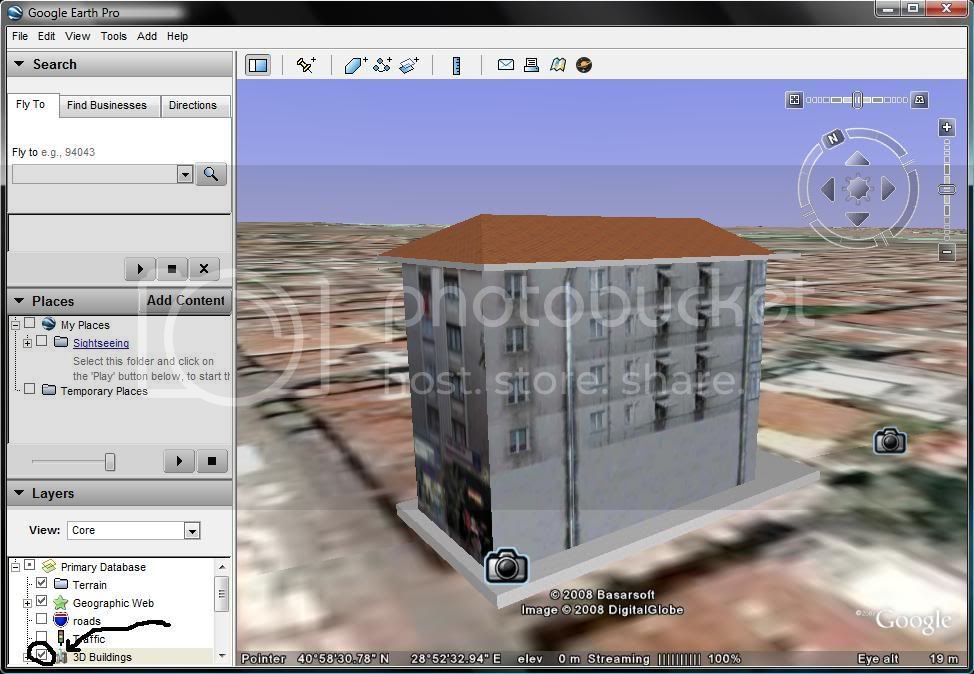Add a polygon using the toolbar
The image size is (974, 674).
(355, 65)
